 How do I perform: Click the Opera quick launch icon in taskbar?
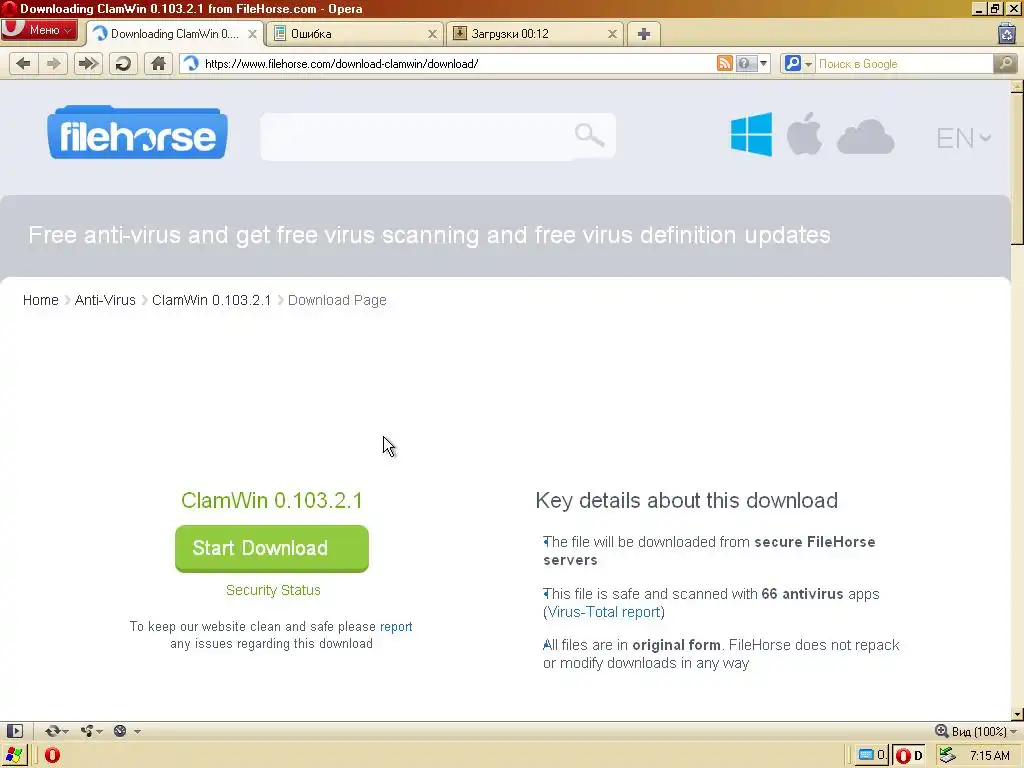(52, 756)
